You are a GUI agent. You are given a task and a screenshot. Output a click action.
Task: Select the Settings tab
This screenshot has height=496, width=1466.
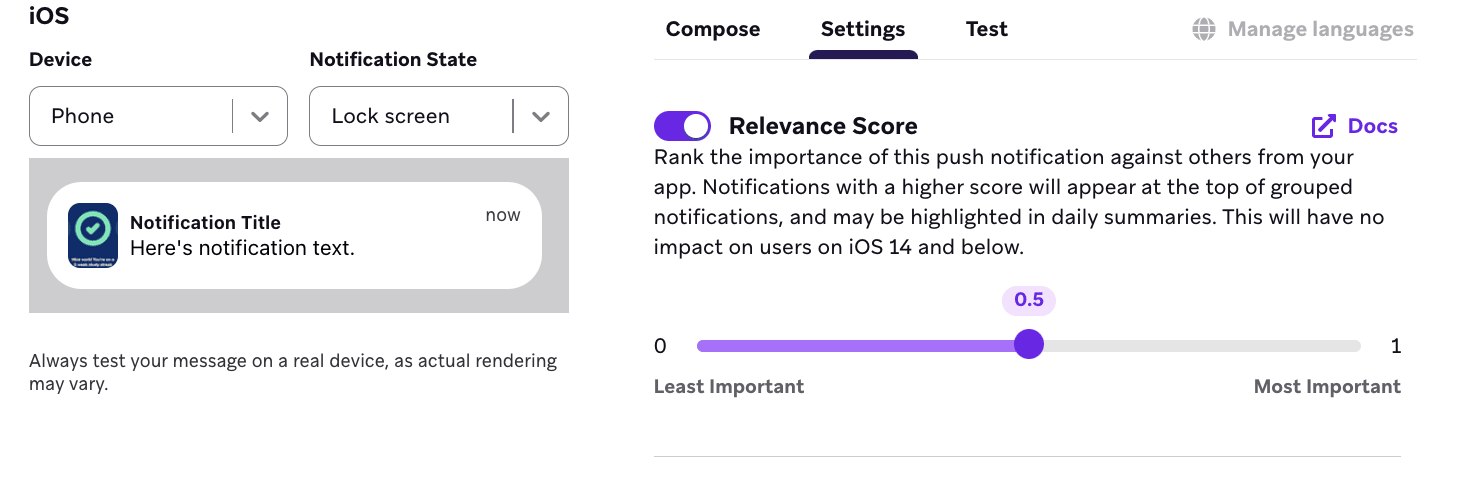(x=863, y=30)
